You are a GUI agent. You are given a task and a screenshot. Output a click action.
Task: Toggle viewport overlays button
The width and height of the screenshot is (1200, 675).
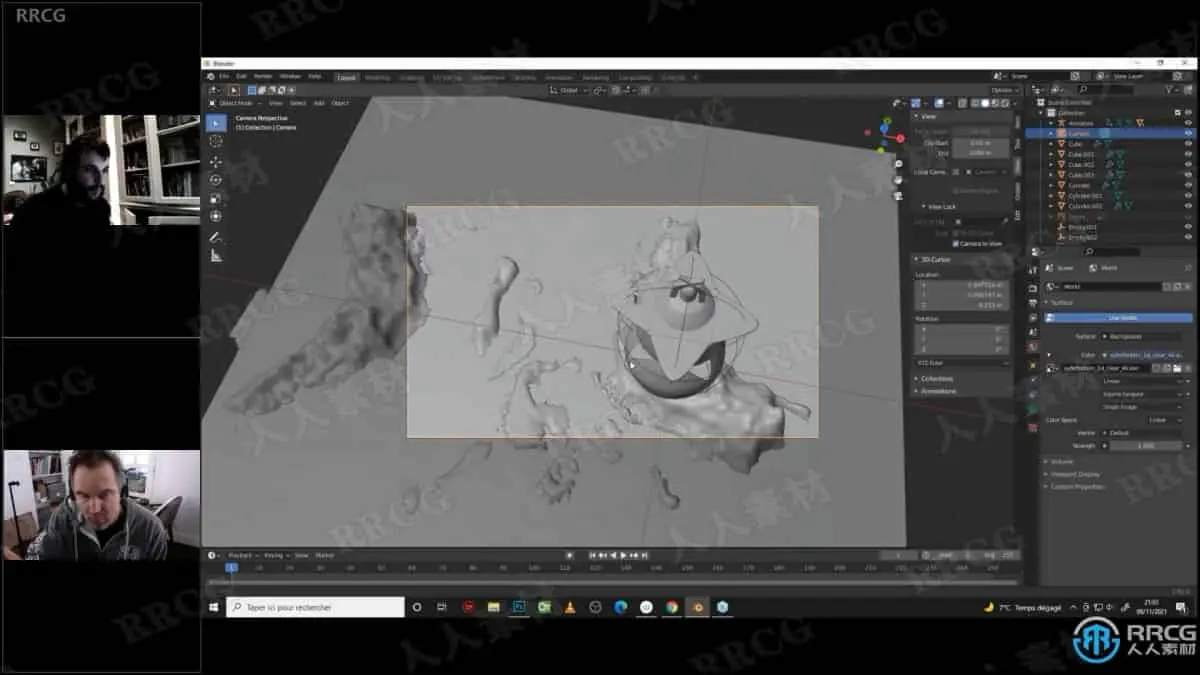[x=941, y=103]
